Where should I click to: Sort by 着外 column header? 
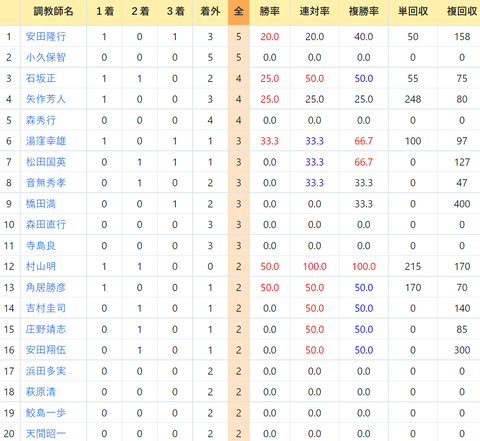(x=210, y=12)
